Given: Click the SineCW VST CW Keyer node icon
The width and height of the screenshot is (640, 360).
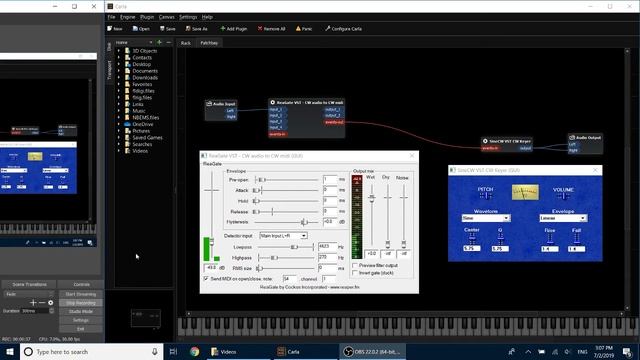Looking at the screenshot, I should (x=485, y=141).
